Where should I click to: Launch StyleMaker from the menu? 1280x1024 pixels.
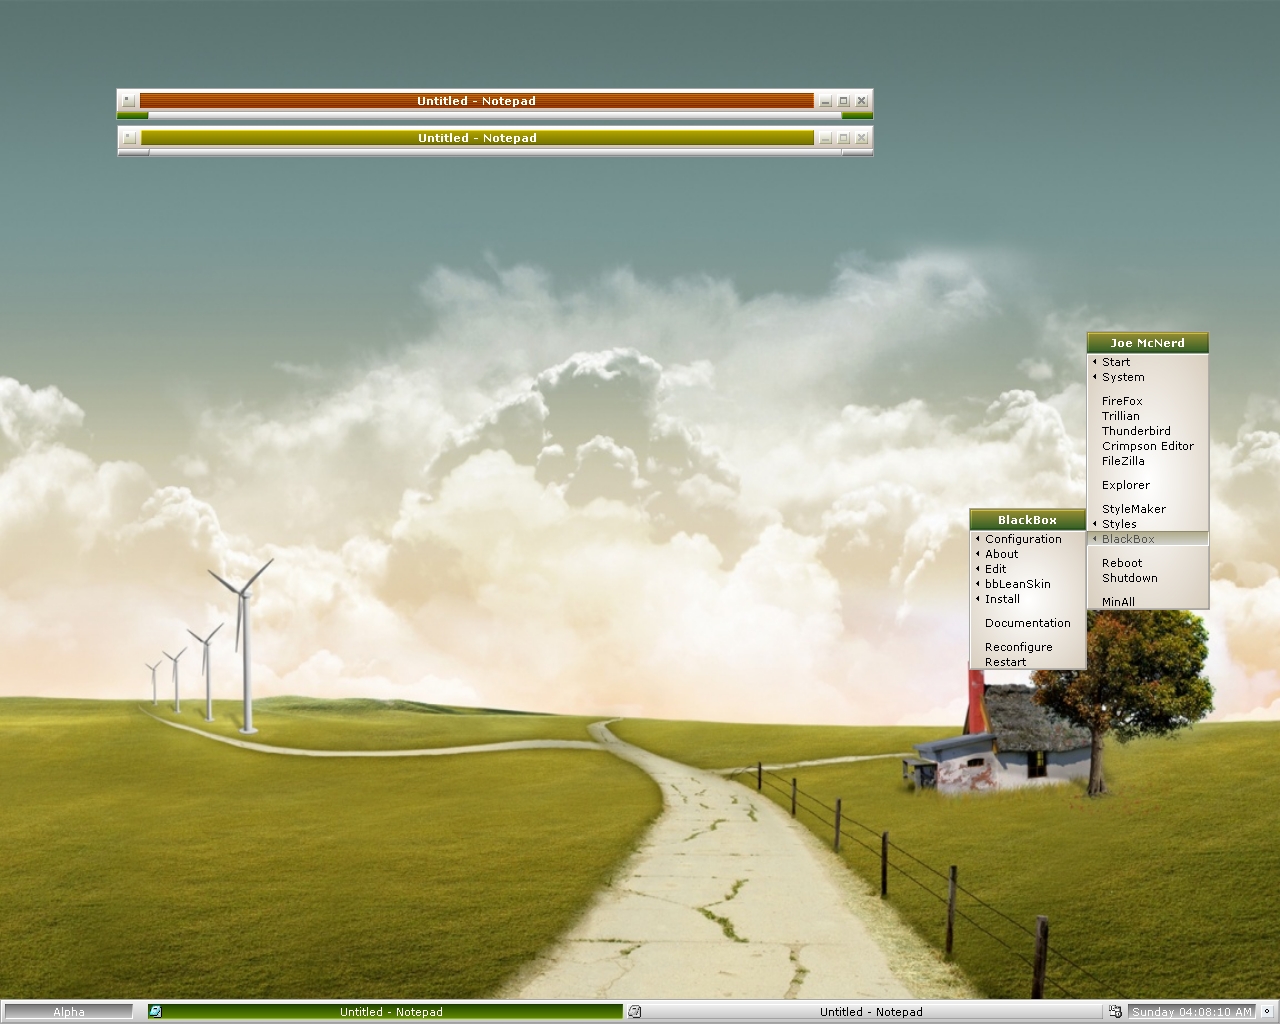click(1148, 509)
